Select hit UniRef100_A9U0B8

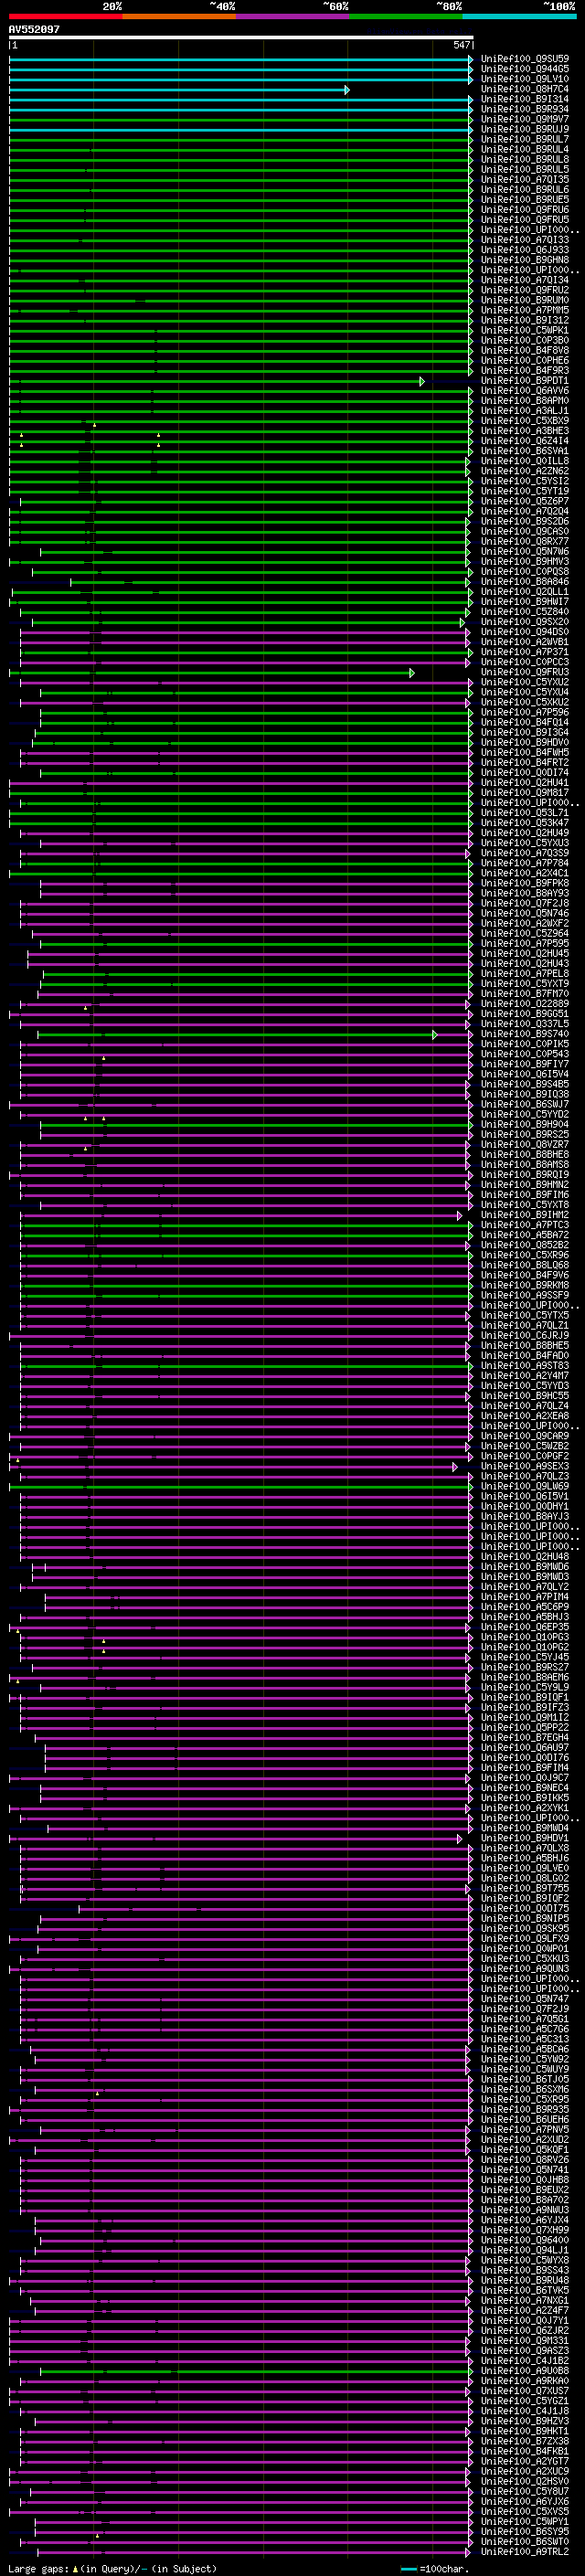[x=525, y=2371]
